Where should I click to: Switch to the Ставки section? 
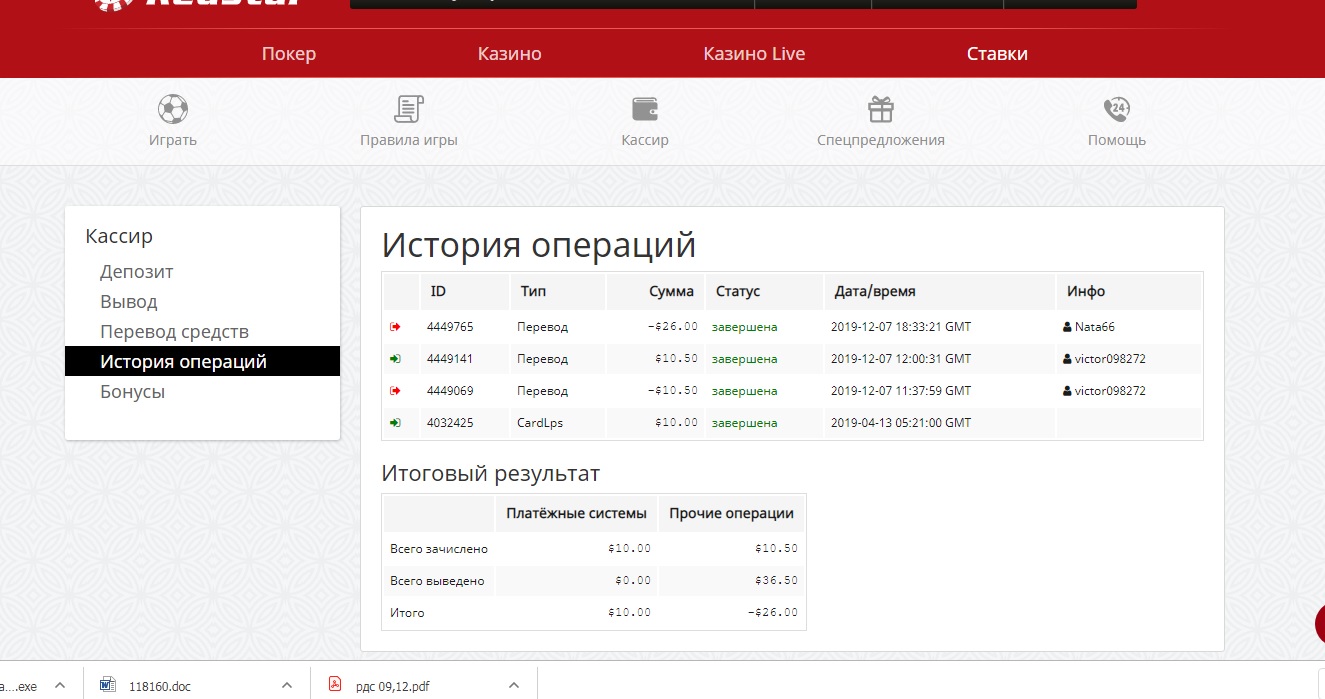997,54
